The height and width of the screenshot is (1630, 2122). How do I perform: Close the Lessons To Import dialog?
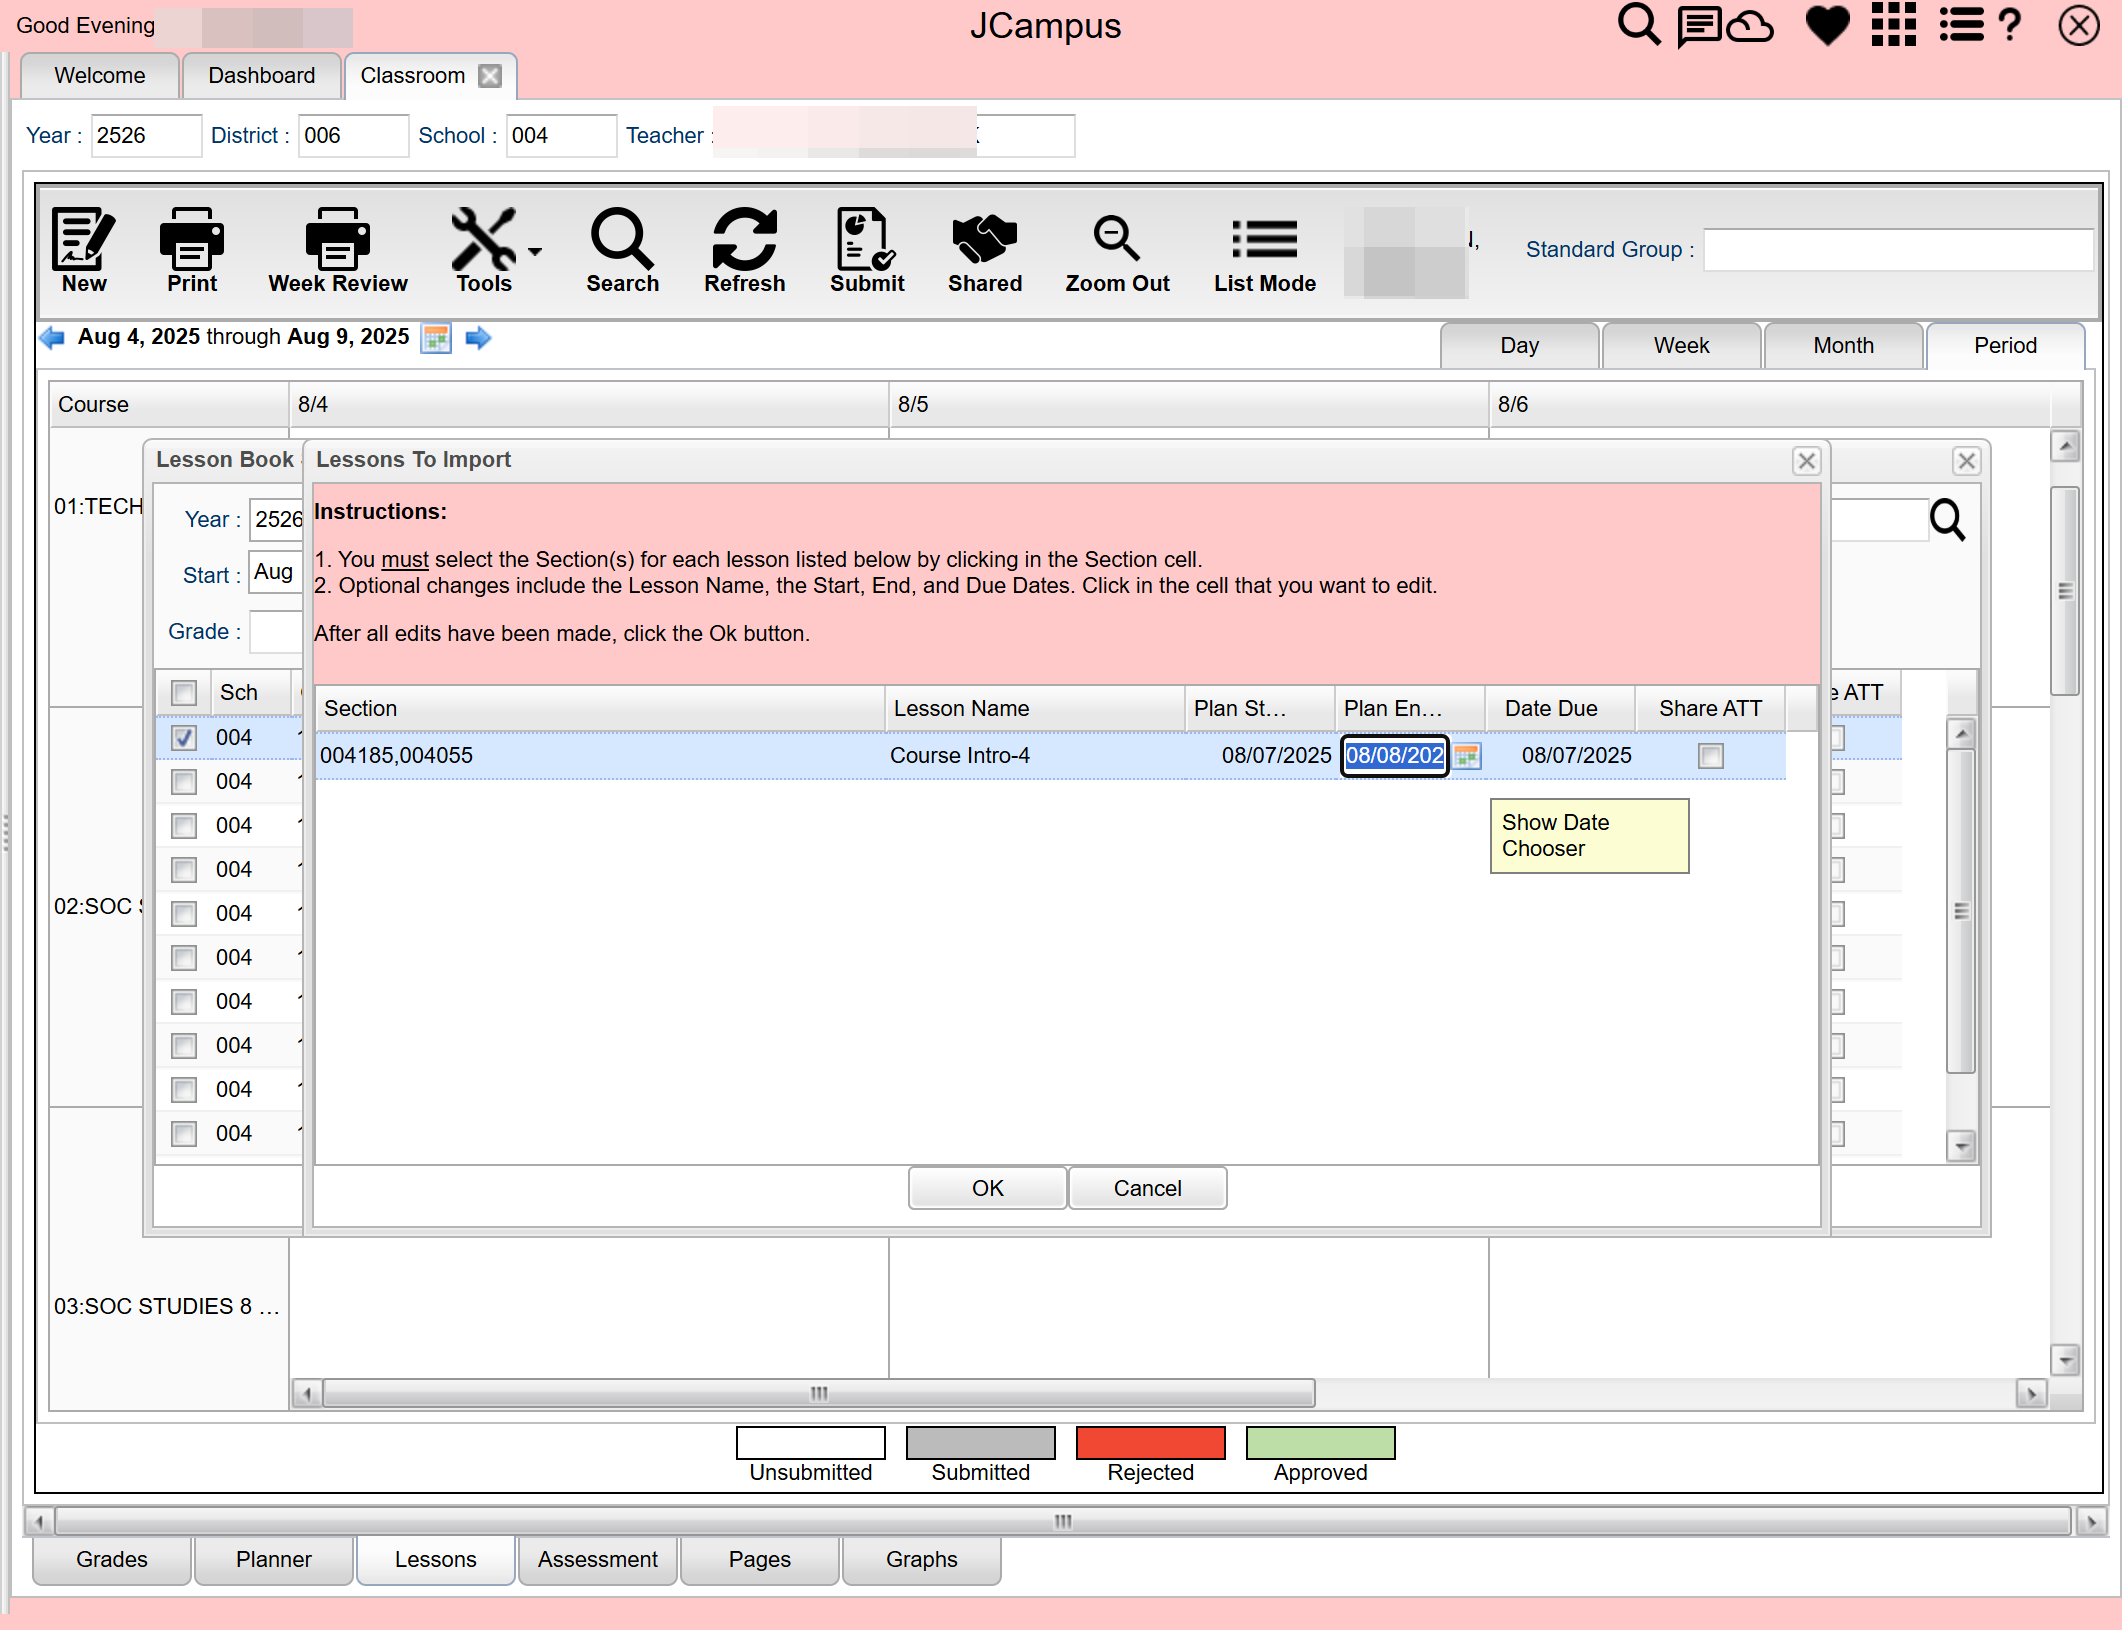[x=1806, y=461]
